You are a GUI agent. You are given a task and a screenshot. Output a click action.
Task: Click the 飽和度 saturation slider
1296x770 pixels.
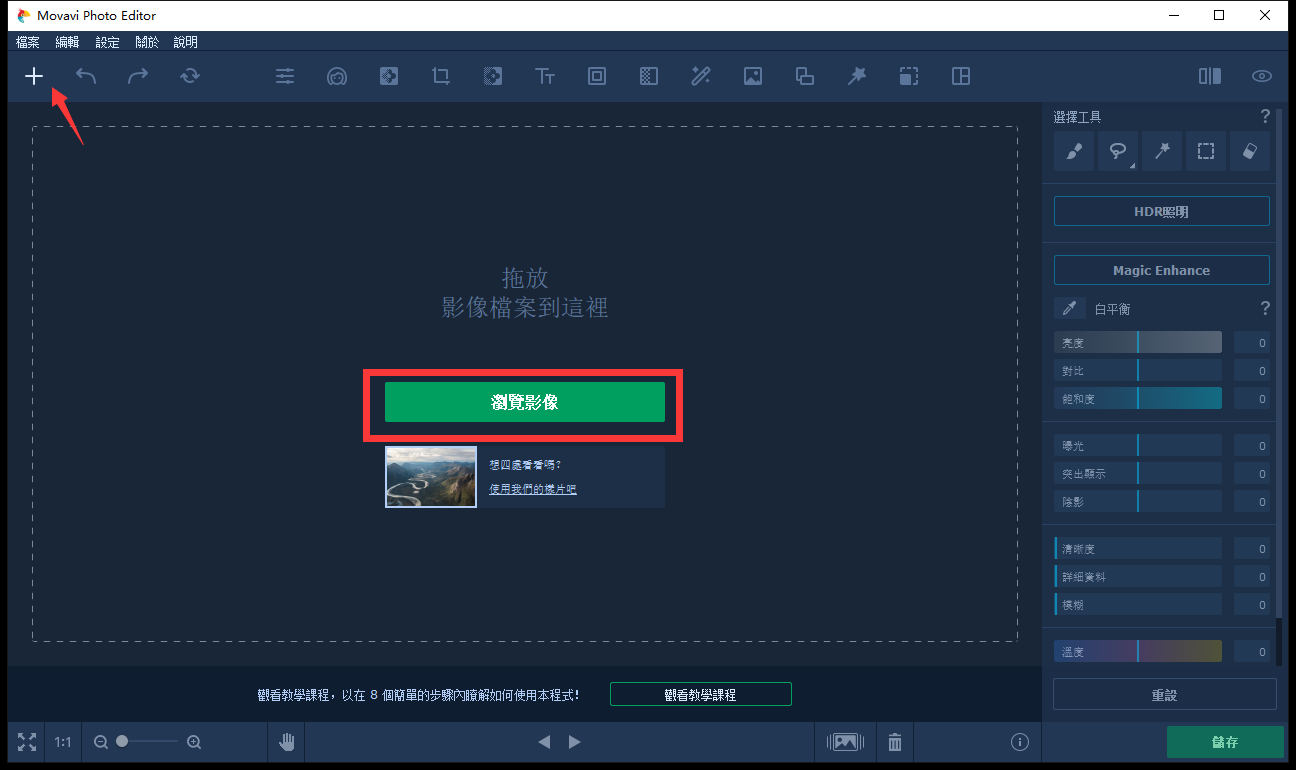click(x=1138, y=399)
